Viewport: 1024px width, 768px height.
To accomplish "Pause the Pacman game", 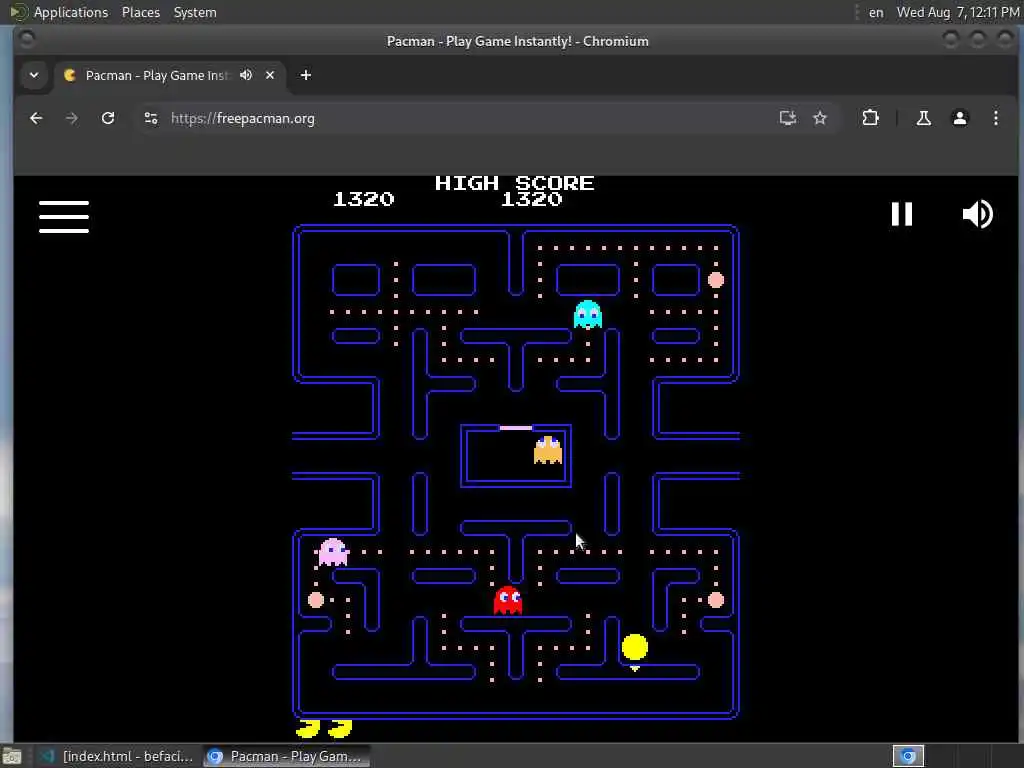I will tap(902, 214).
